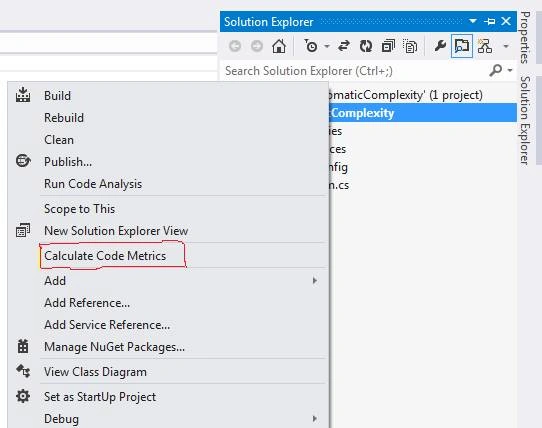542x428 pixels.
Task: Open the Properties side tab
Action: point(525,37)
